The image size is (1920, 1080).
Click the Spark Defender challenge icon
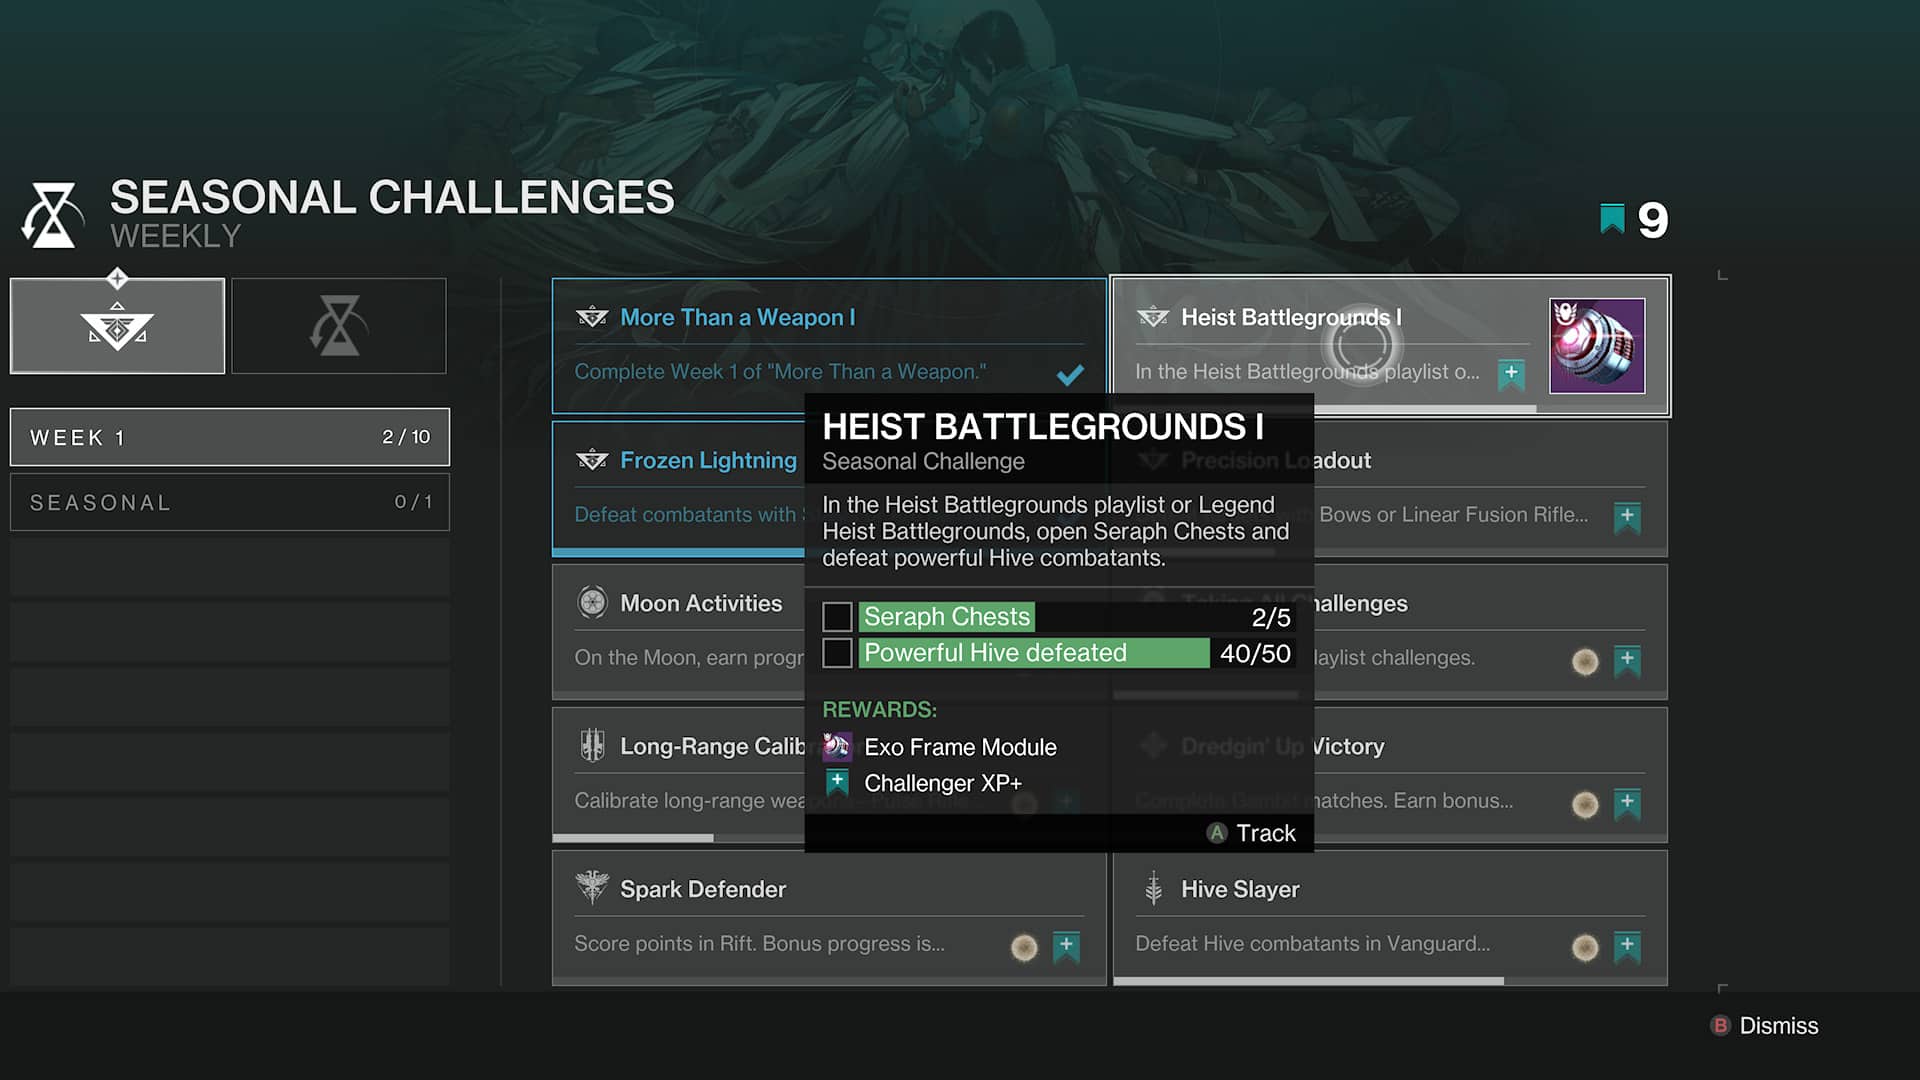[x=592, y=889]
